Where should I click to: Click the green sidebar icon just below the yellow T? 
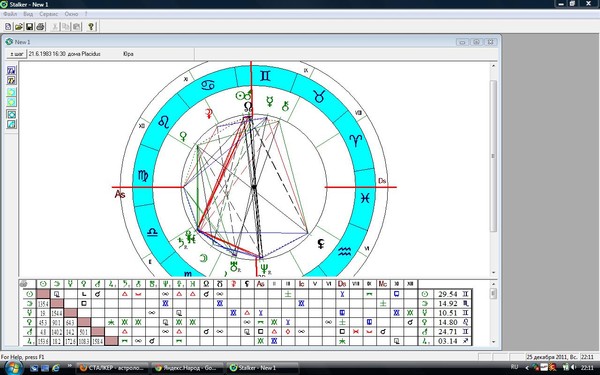pos(11,92)
